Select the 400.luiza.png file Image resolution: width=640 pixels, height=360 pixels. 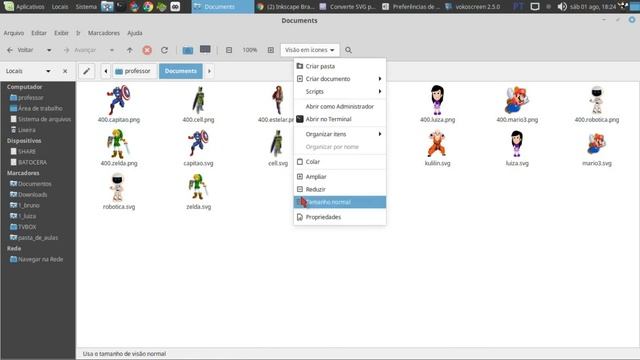point(438,104)
